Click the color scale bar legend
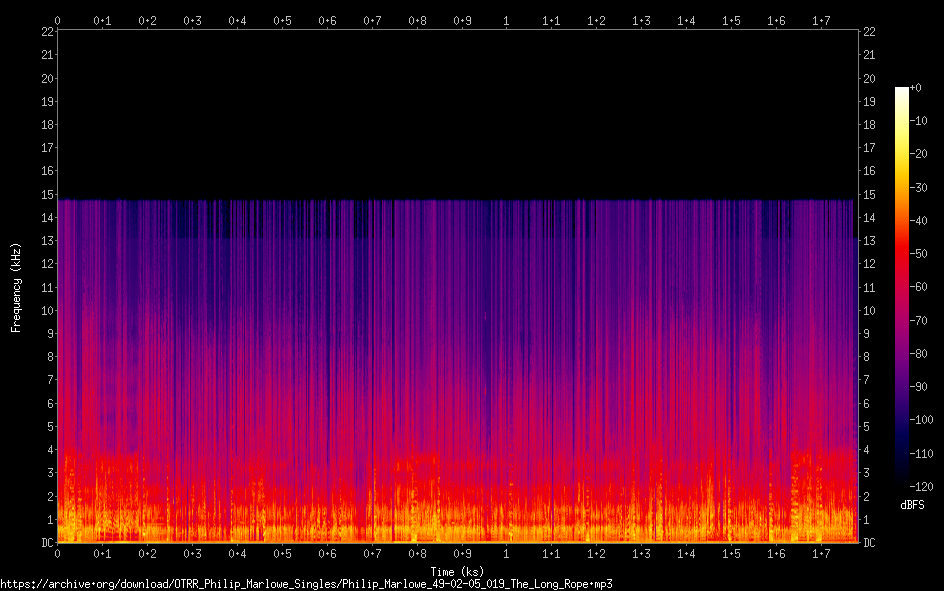This screenshot has height=591, width=944. coord(902,290)
